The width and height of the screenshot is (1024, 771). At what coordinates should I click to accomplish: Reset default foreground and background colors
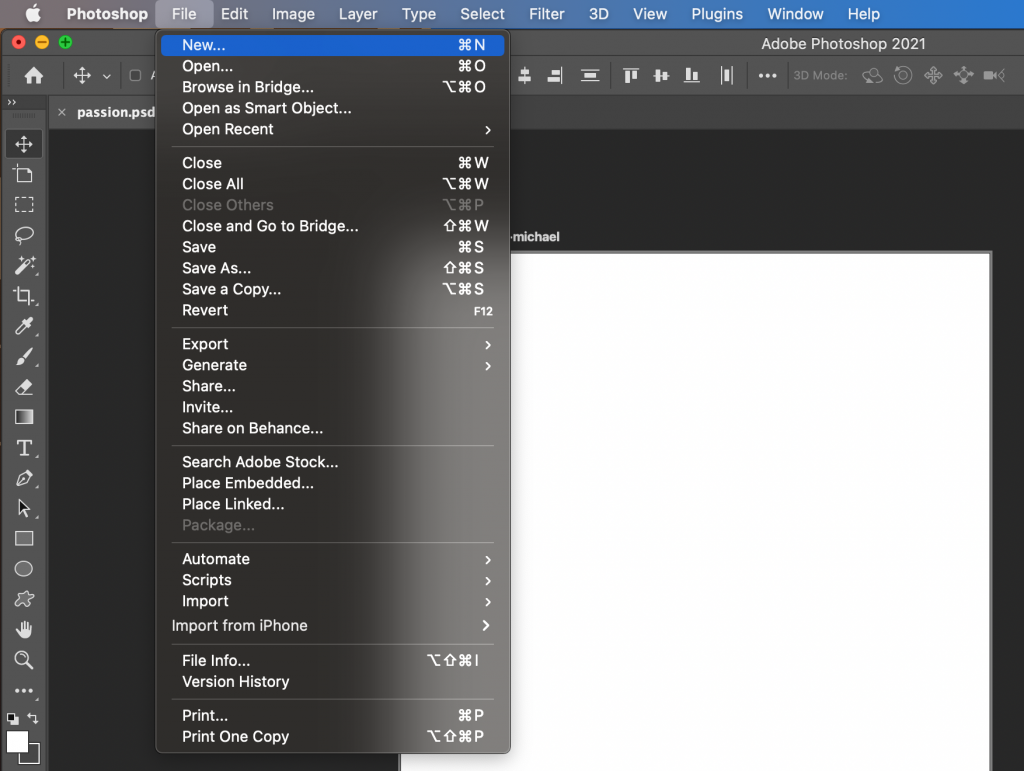[12, 719]
